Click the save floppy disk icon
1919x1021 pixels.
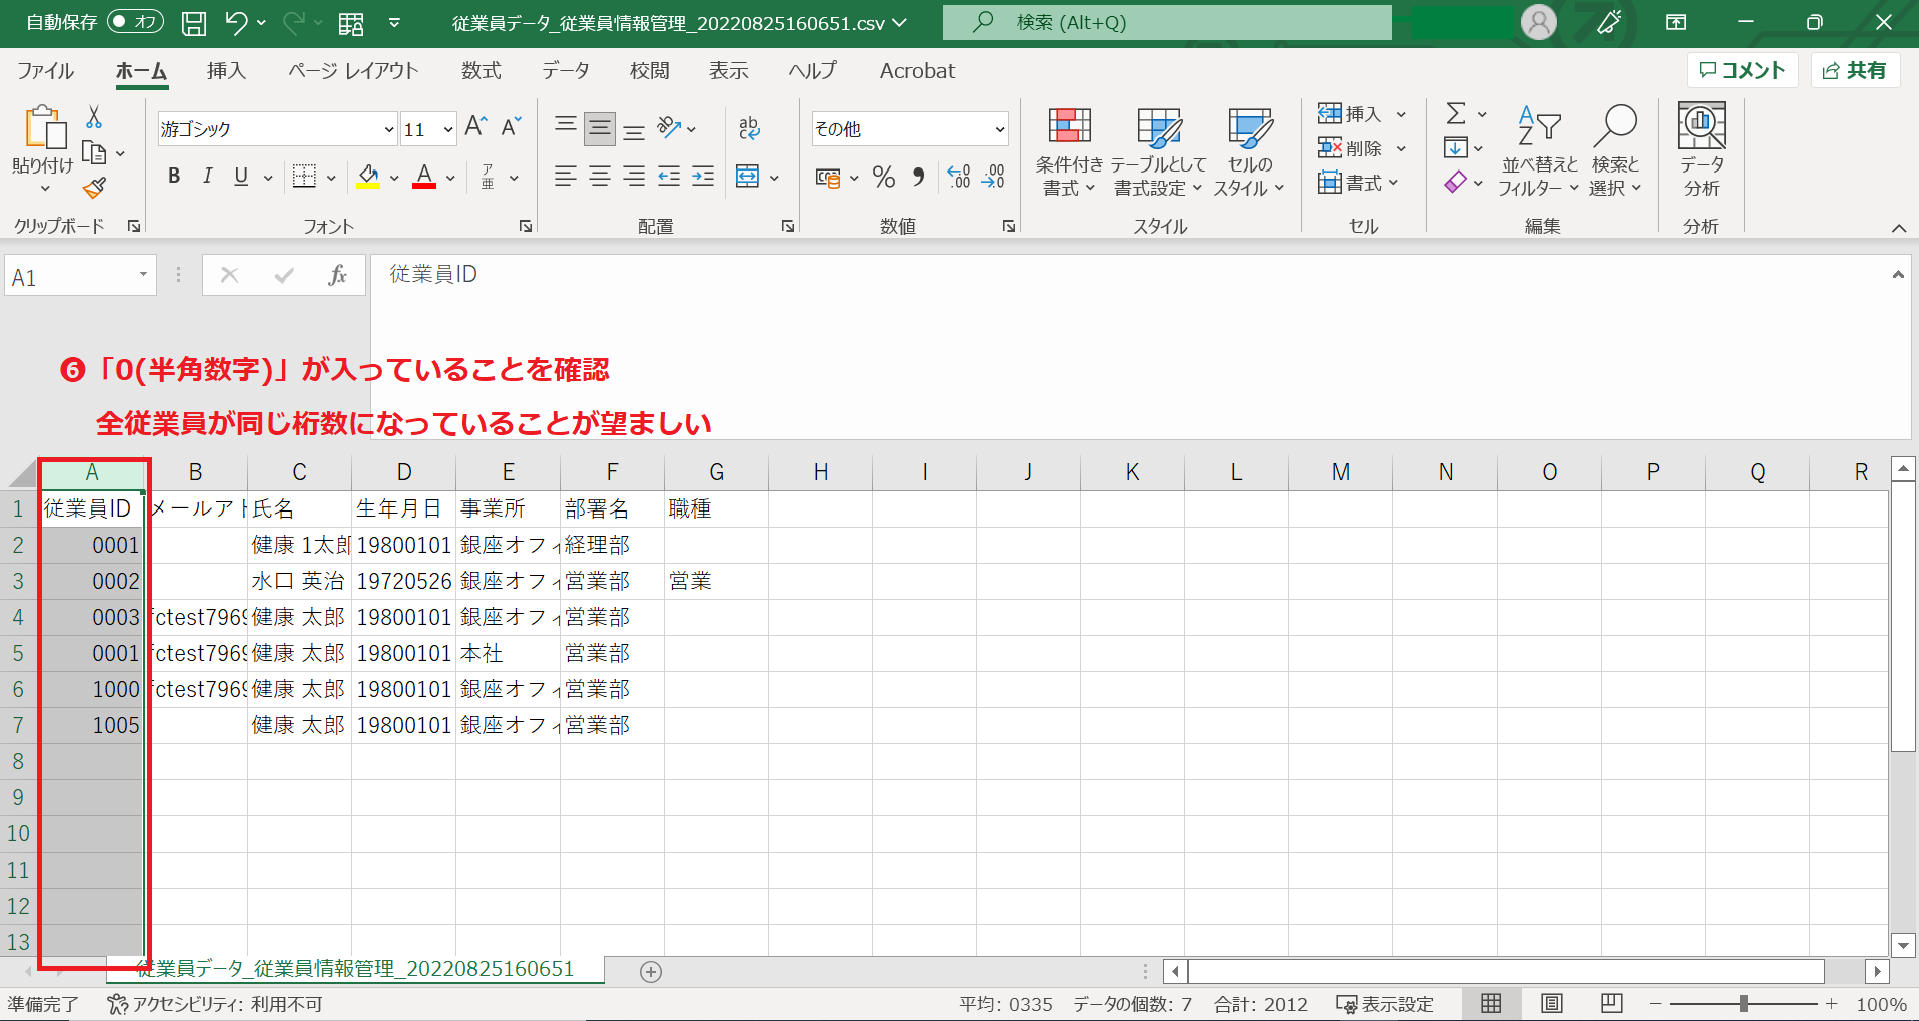click(194, 23)
